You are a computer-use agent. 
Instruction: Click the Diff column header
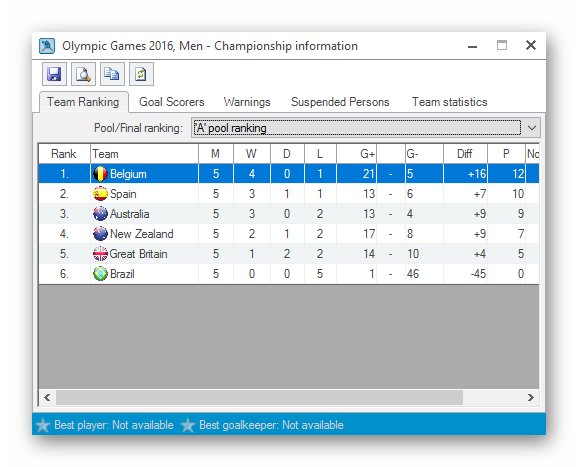(465, 154)
